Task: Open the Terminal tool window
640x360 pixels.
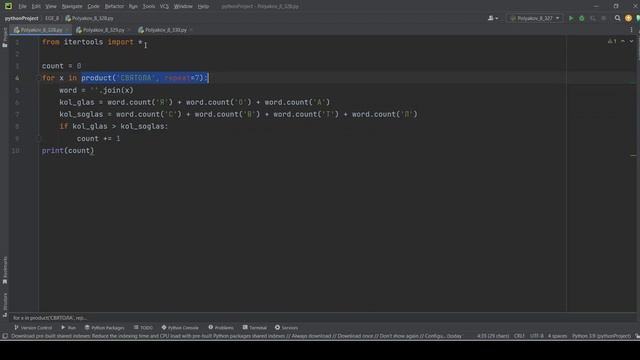Action: tap(255, 328)
